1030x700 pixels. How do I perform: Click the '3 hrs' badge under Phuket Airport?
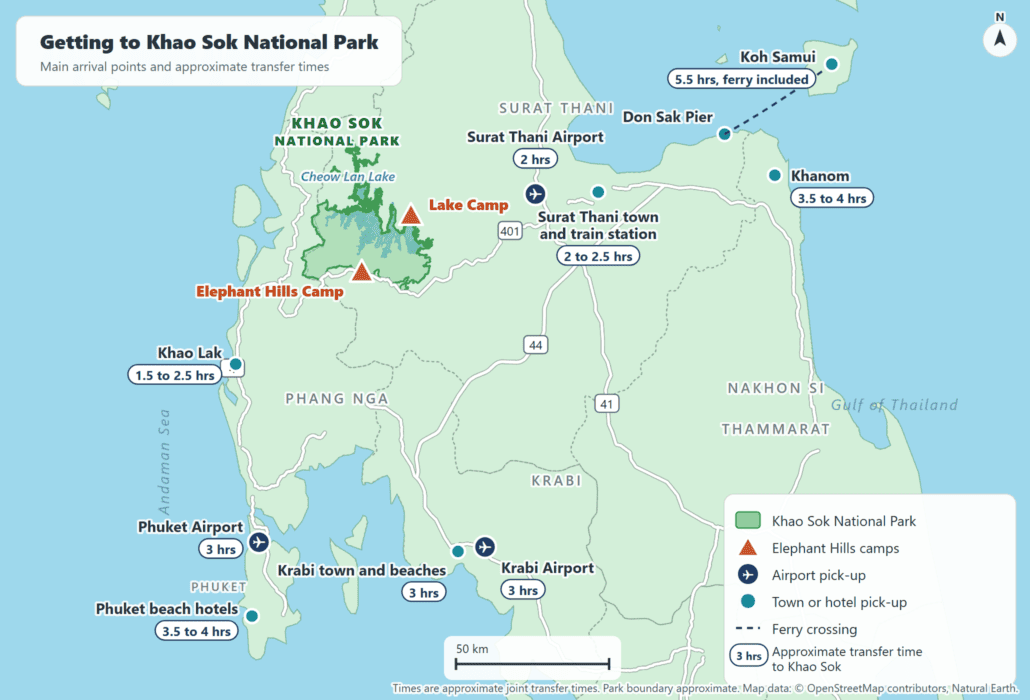click(221, 549)
